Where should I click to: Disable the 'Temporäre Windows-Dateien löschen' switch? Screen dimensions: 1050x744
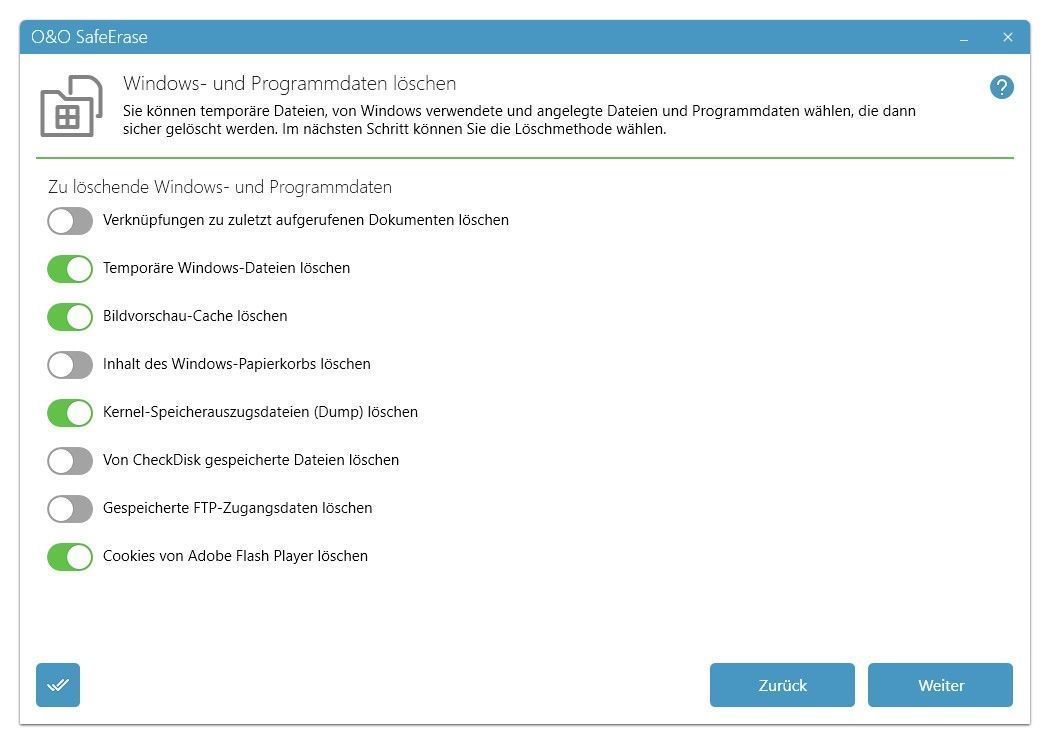coord(70,268)
